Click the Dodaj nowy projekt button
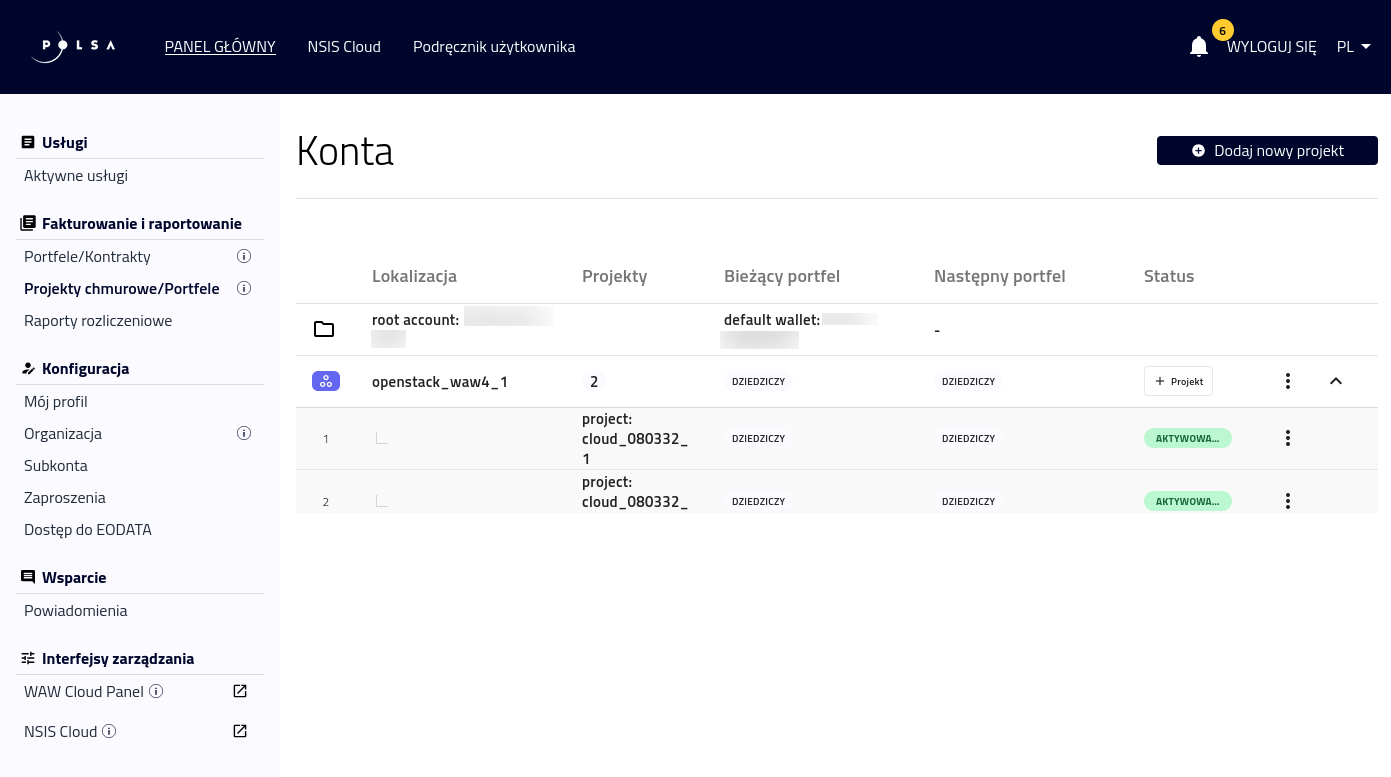This screenshot has height=777, width=1391. [1267, 151]
